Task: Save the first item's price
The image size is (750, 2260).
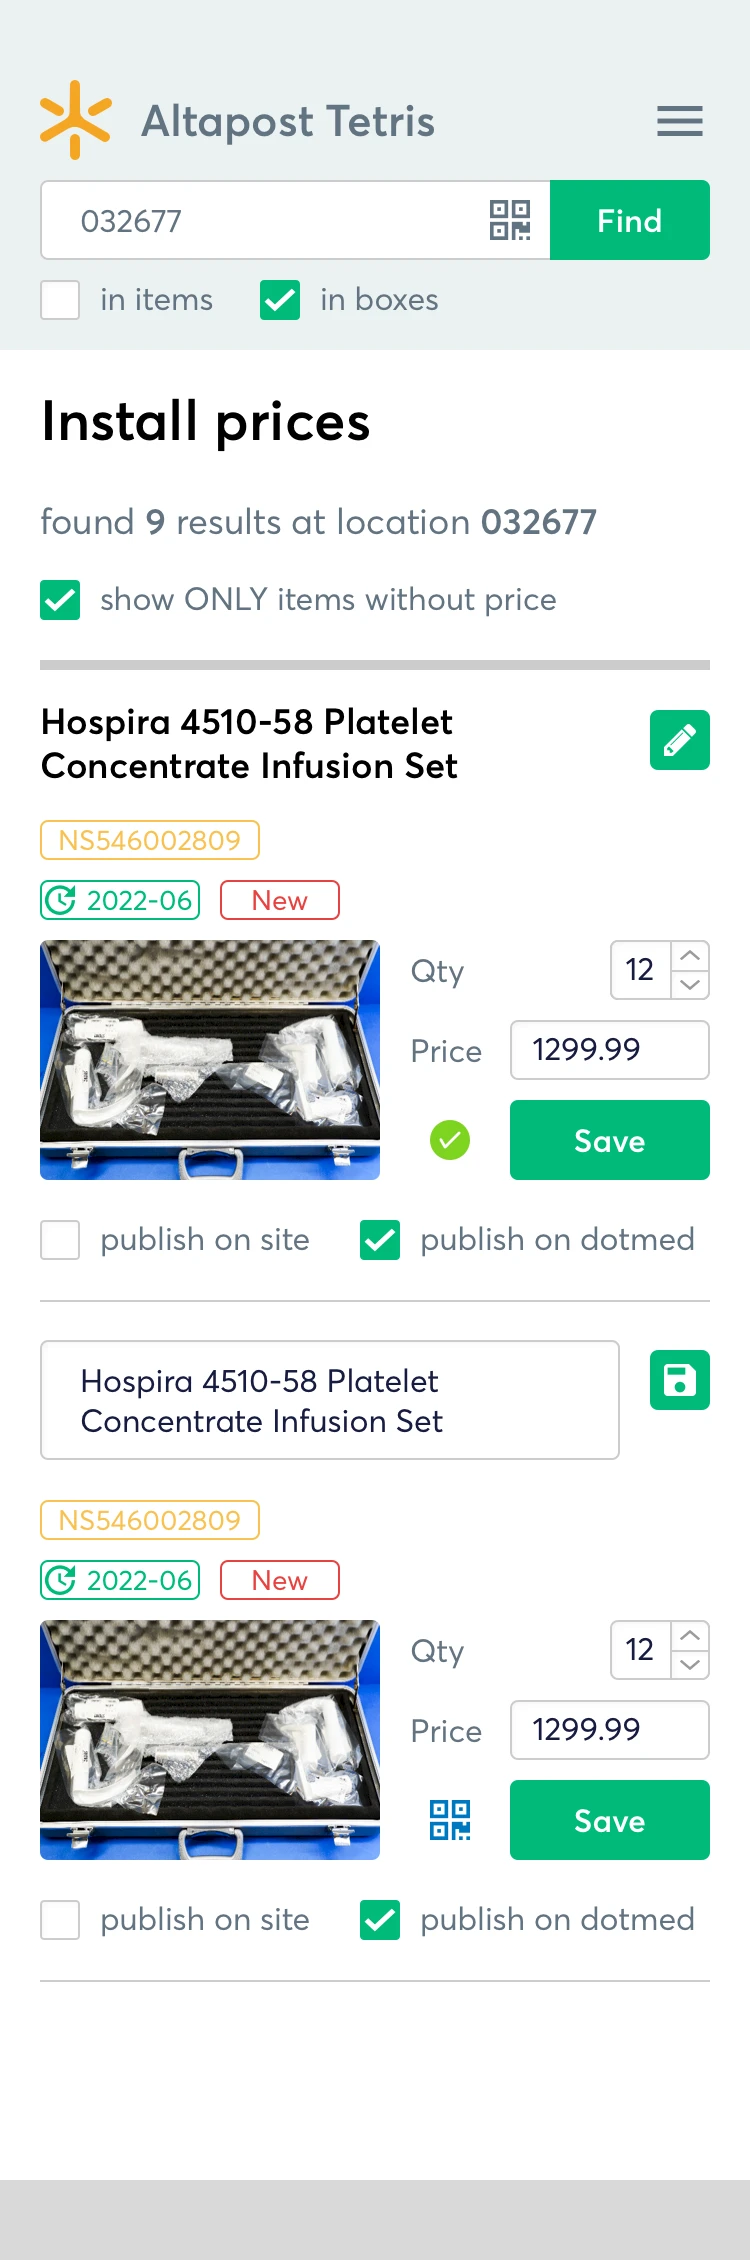Action: coord(610,1140)
